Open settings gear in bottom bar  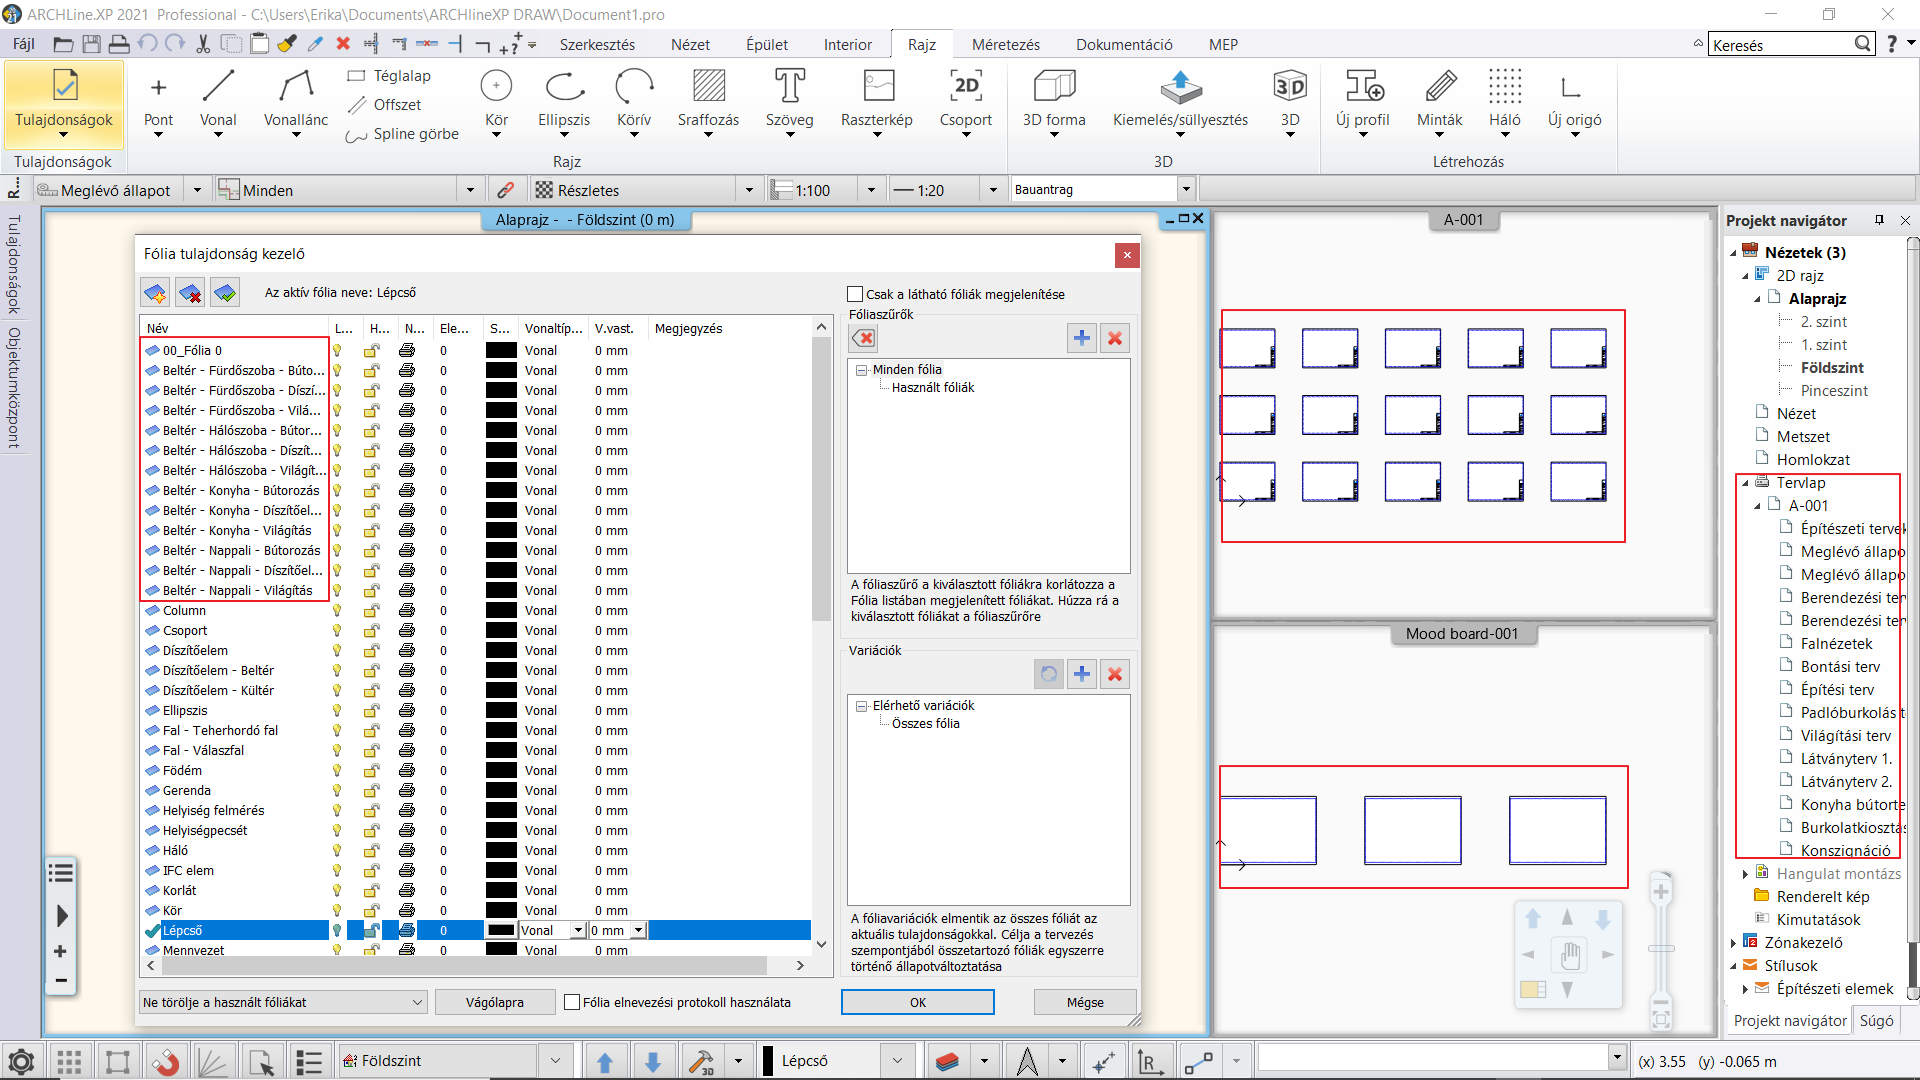point(21,1062)
